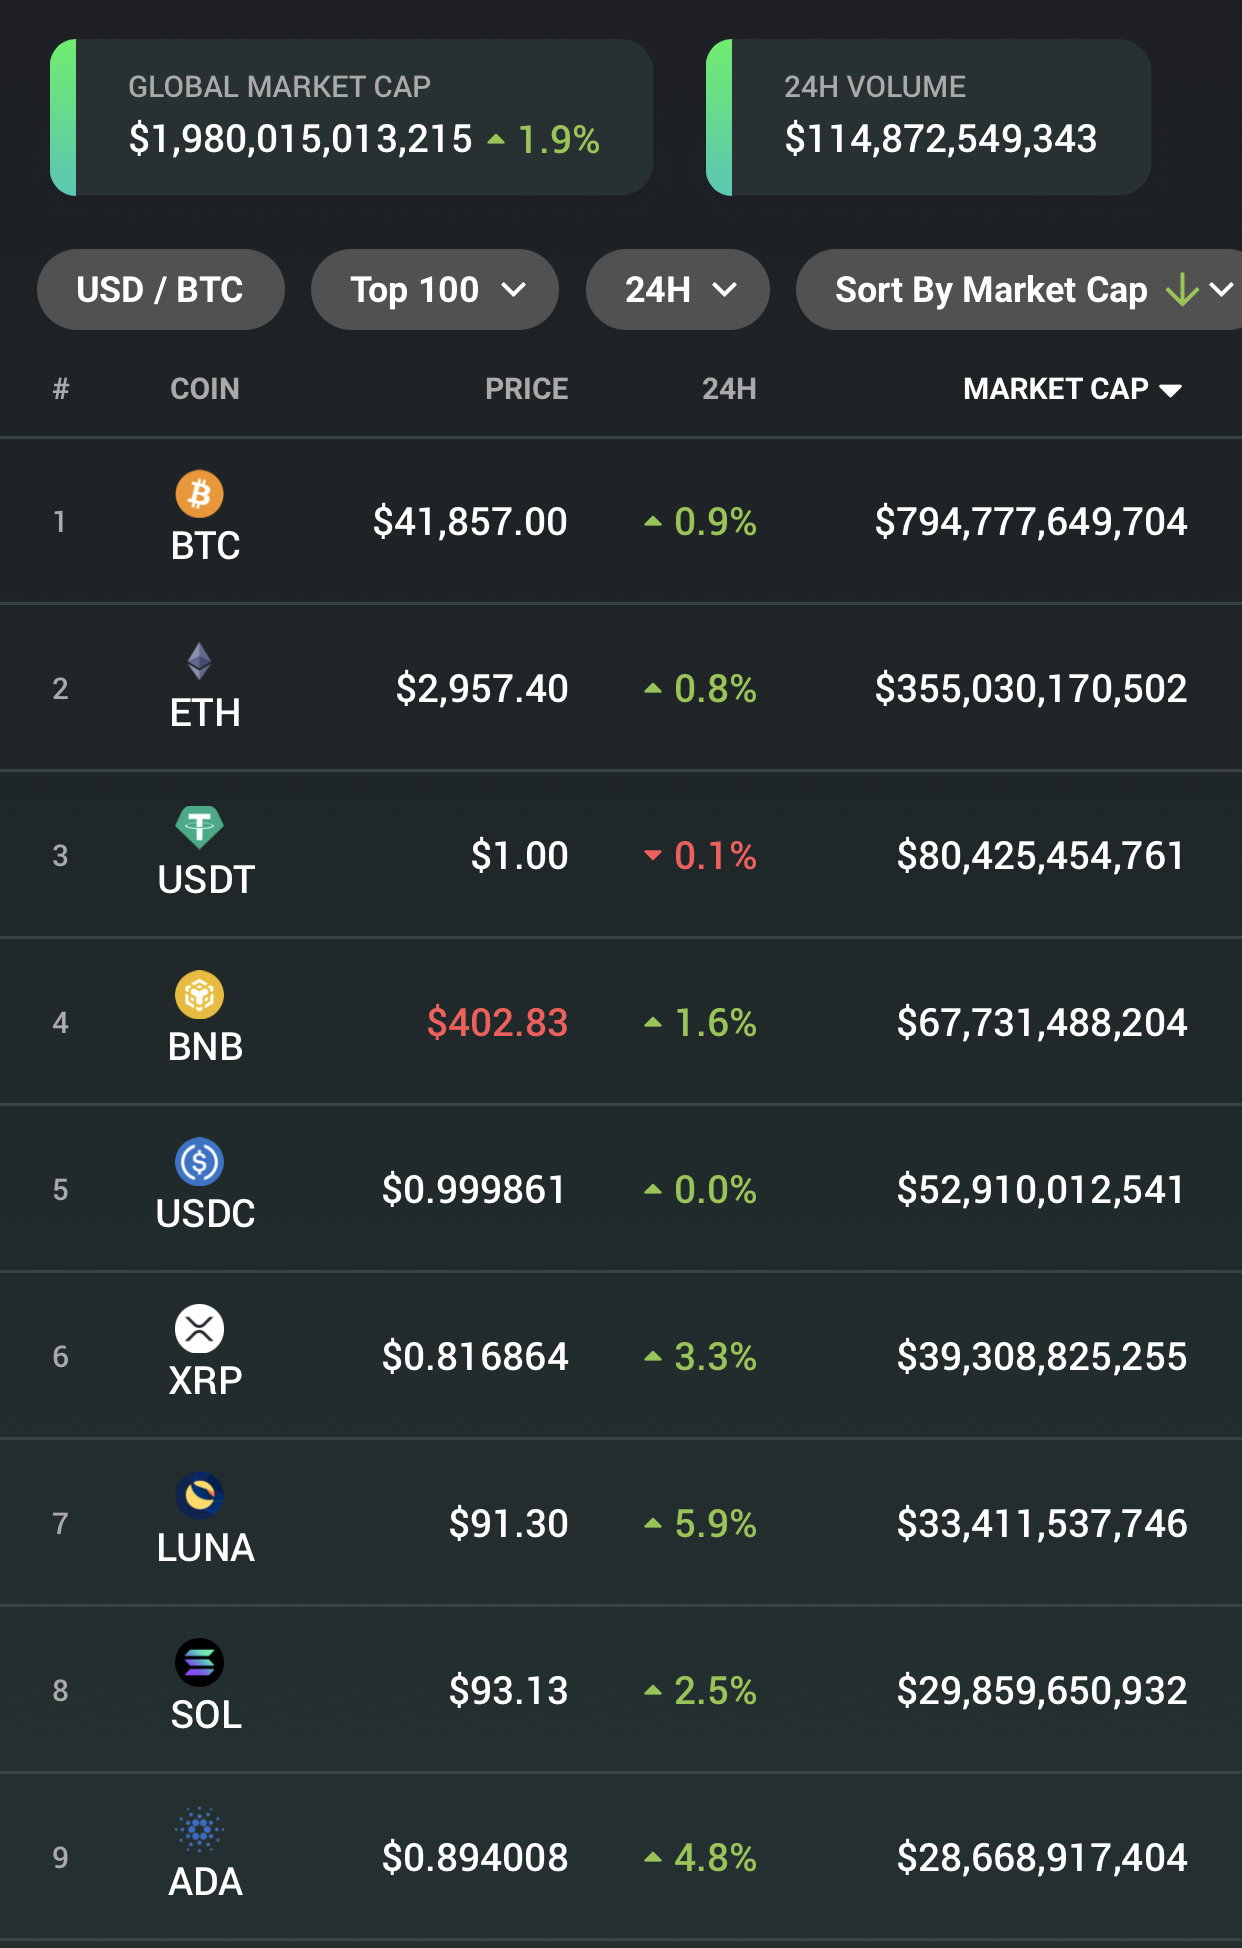Open the Bitcoin coin icon
The height and width of the screenshot is (1948, 1242).
pos(199,494)
